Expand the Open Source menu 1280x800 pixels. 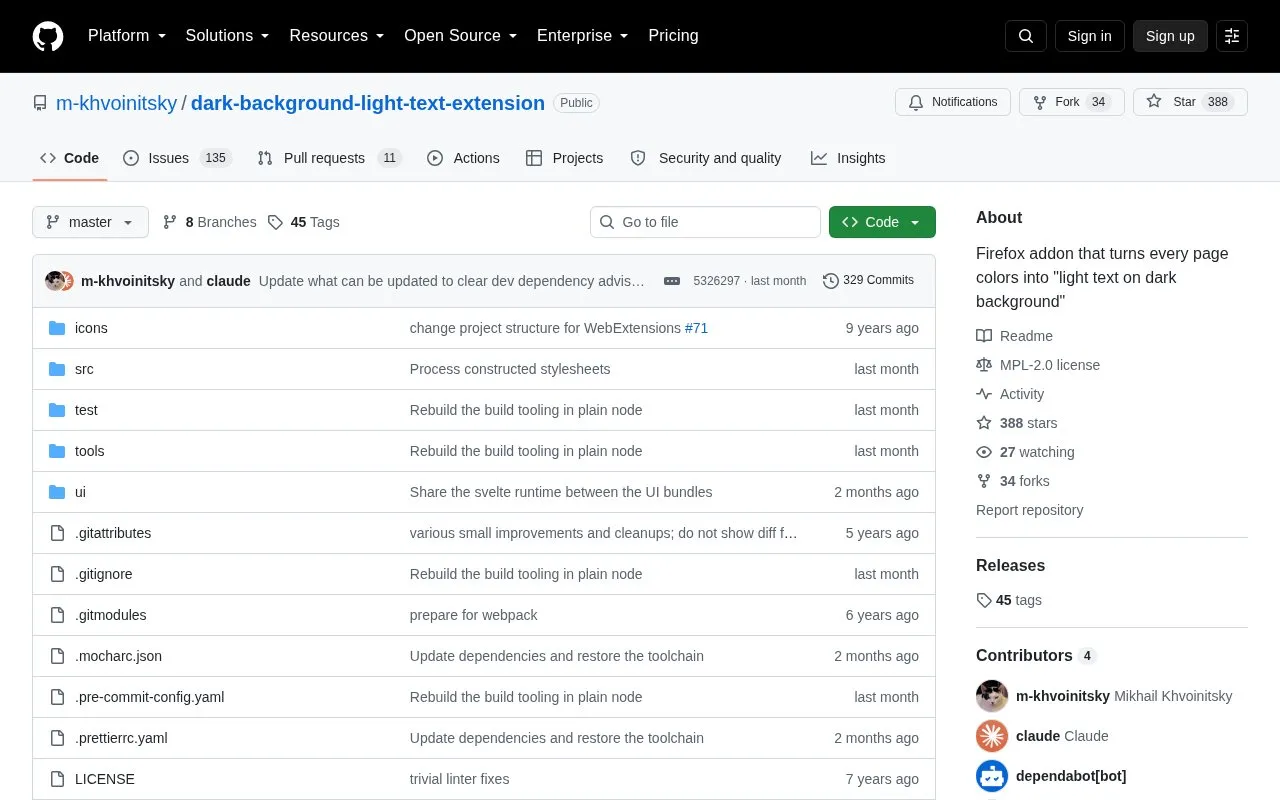(461, 36)
